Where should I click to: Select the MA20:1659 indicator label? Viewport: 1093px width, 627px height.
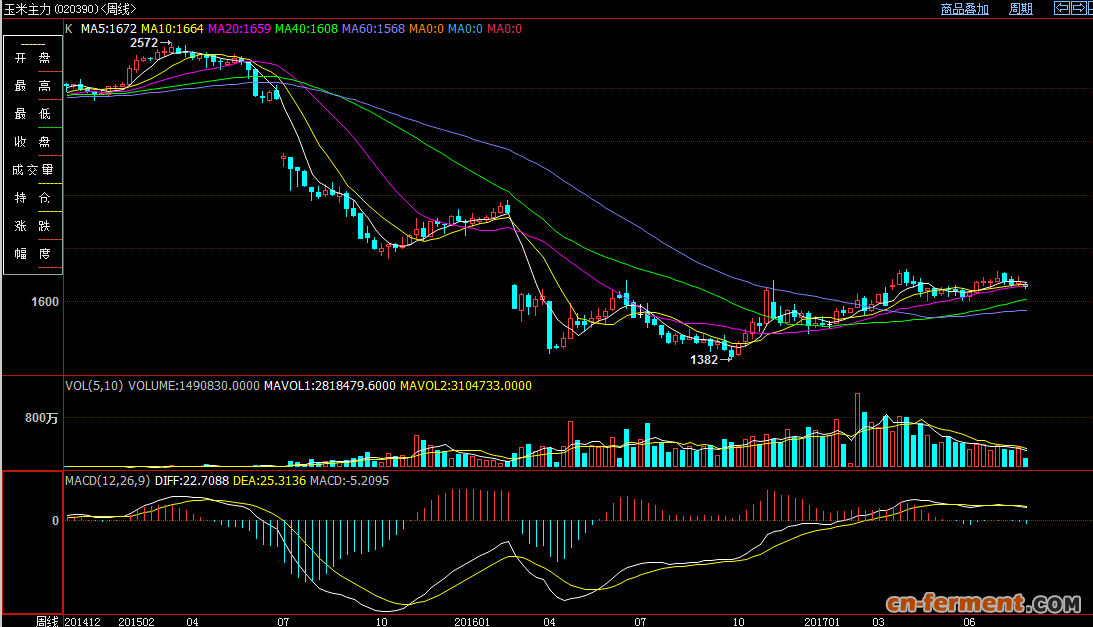click(x=239, y=29)
